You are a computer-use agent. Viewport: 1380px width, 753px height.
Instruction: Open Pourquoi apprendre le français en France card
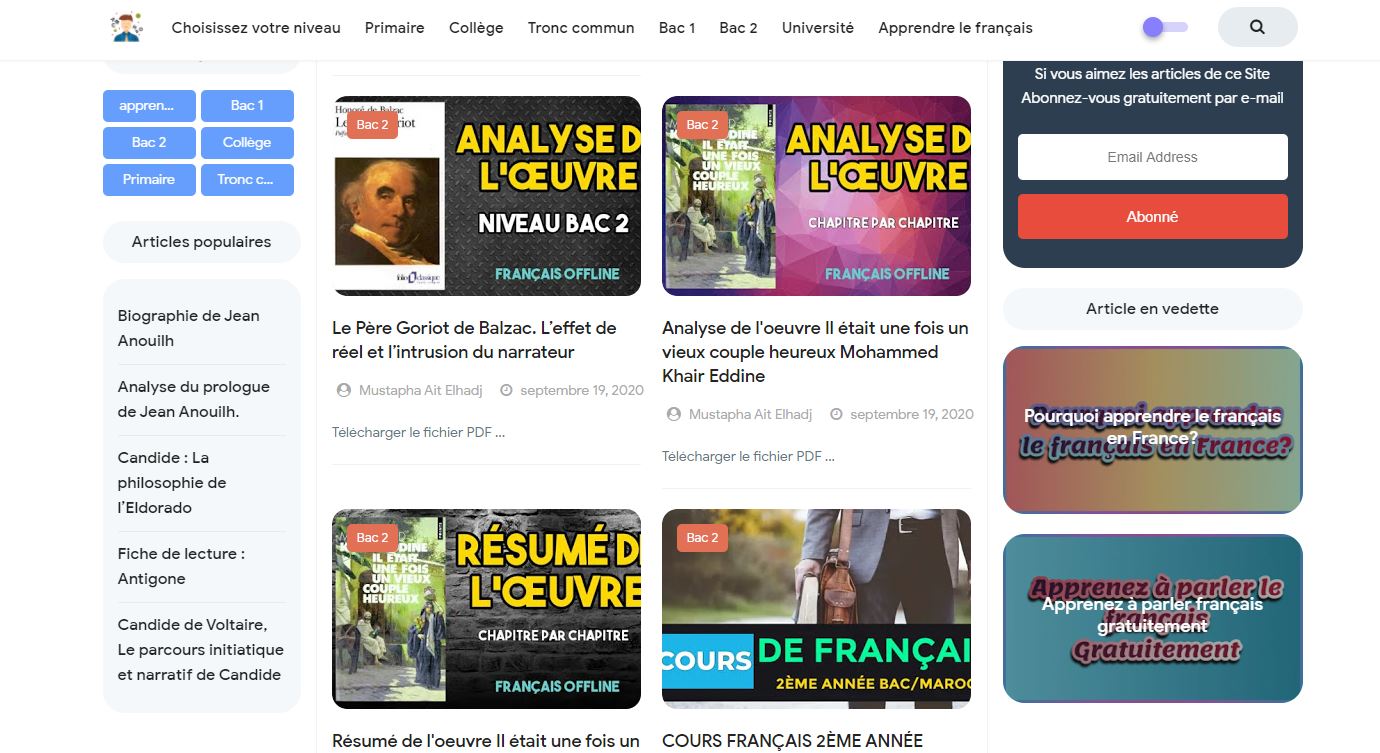(x=1152, y=430)
